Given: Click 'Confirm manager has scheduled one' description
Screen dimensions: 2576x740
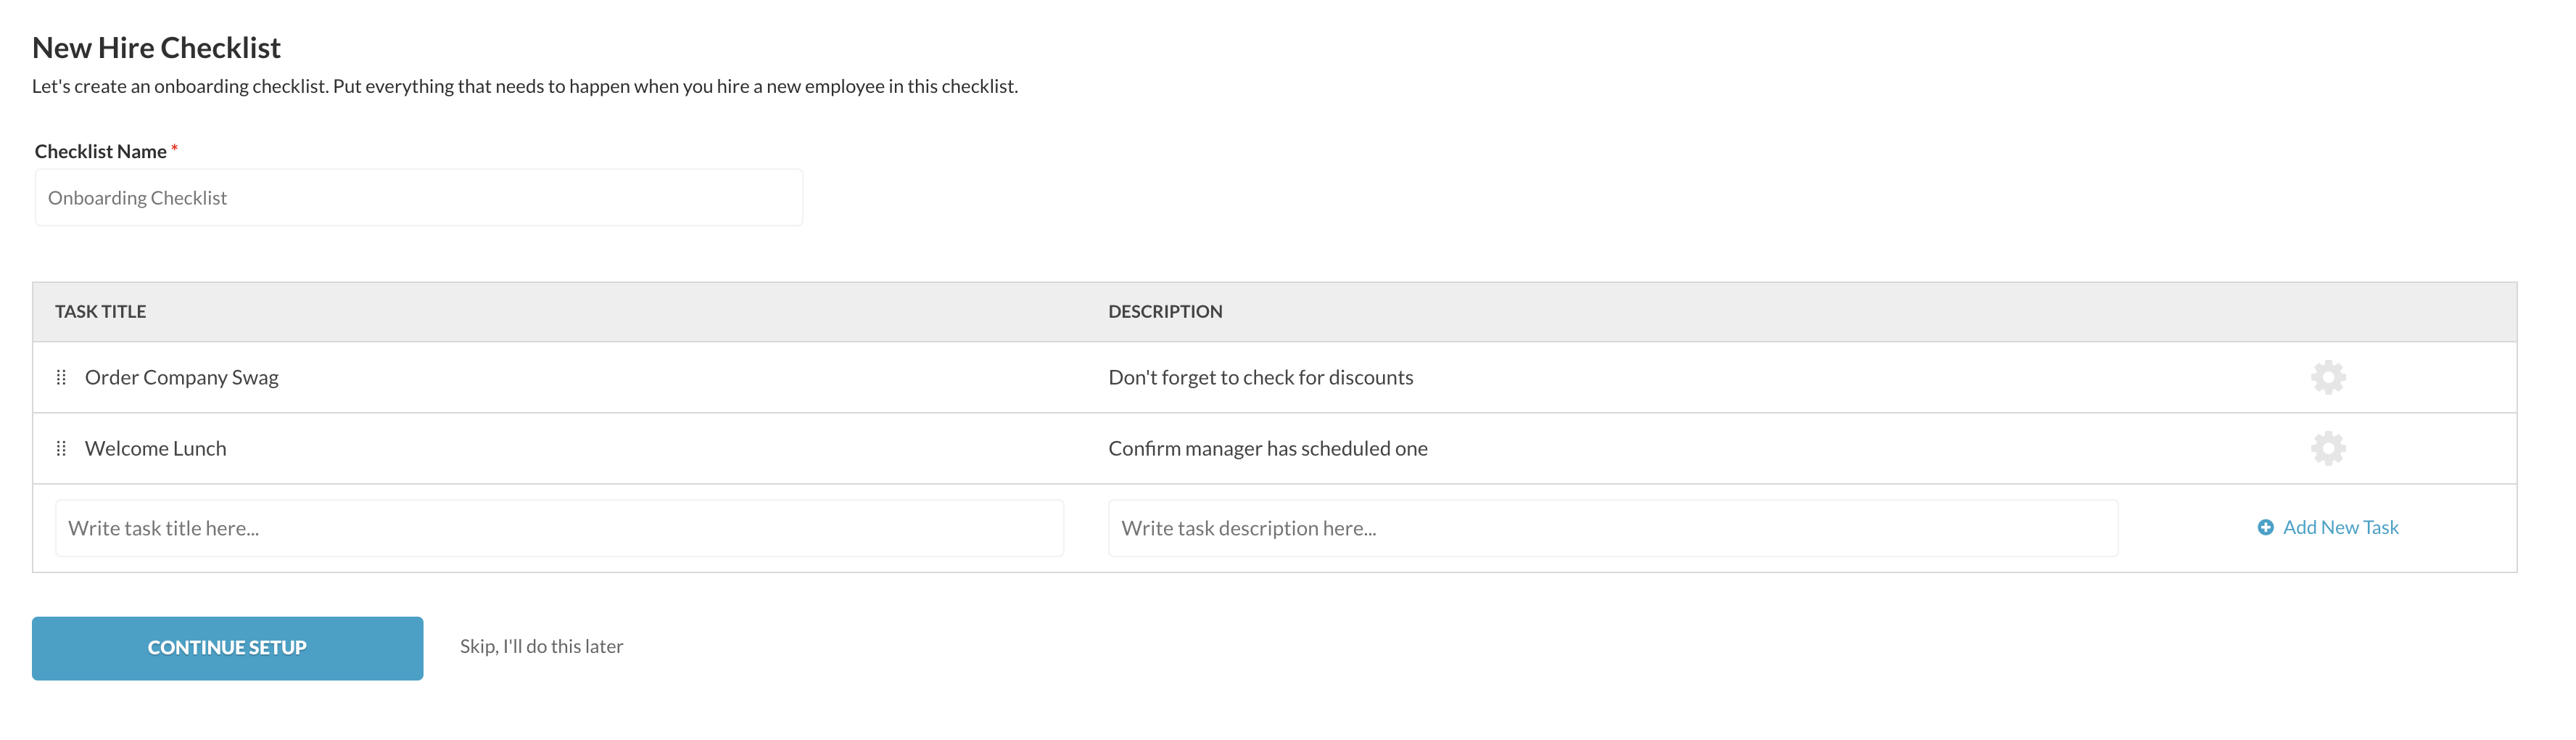Looking at the screenshot, I should click(1267, 448).
